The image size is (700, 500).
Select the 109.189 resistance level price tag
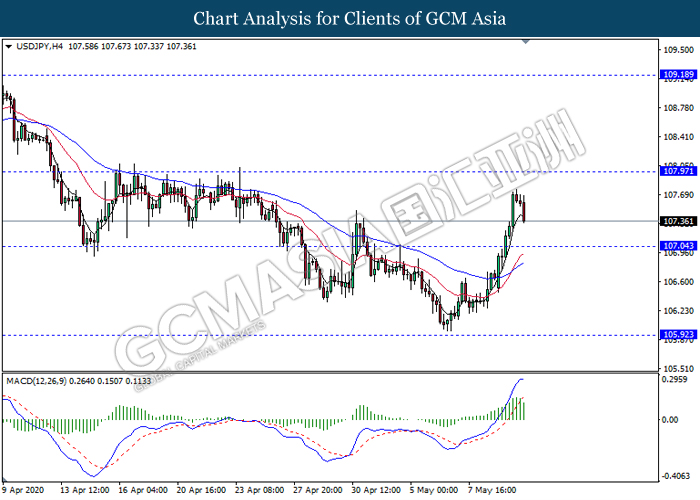click(677, 74)
